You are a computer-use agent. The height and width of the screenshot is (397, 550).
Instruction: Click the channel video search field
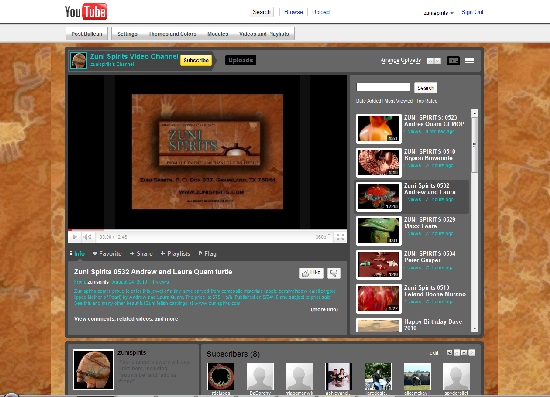[383, 87]
